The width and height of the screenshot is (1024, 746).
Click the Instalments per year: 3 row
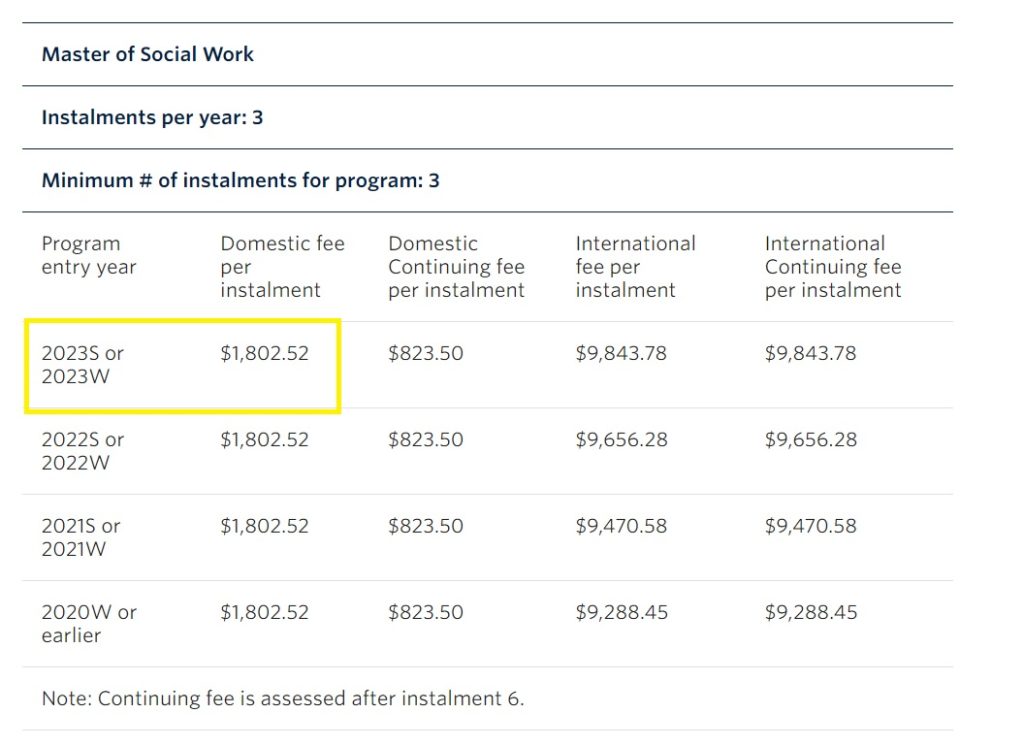tap(152, 117)
